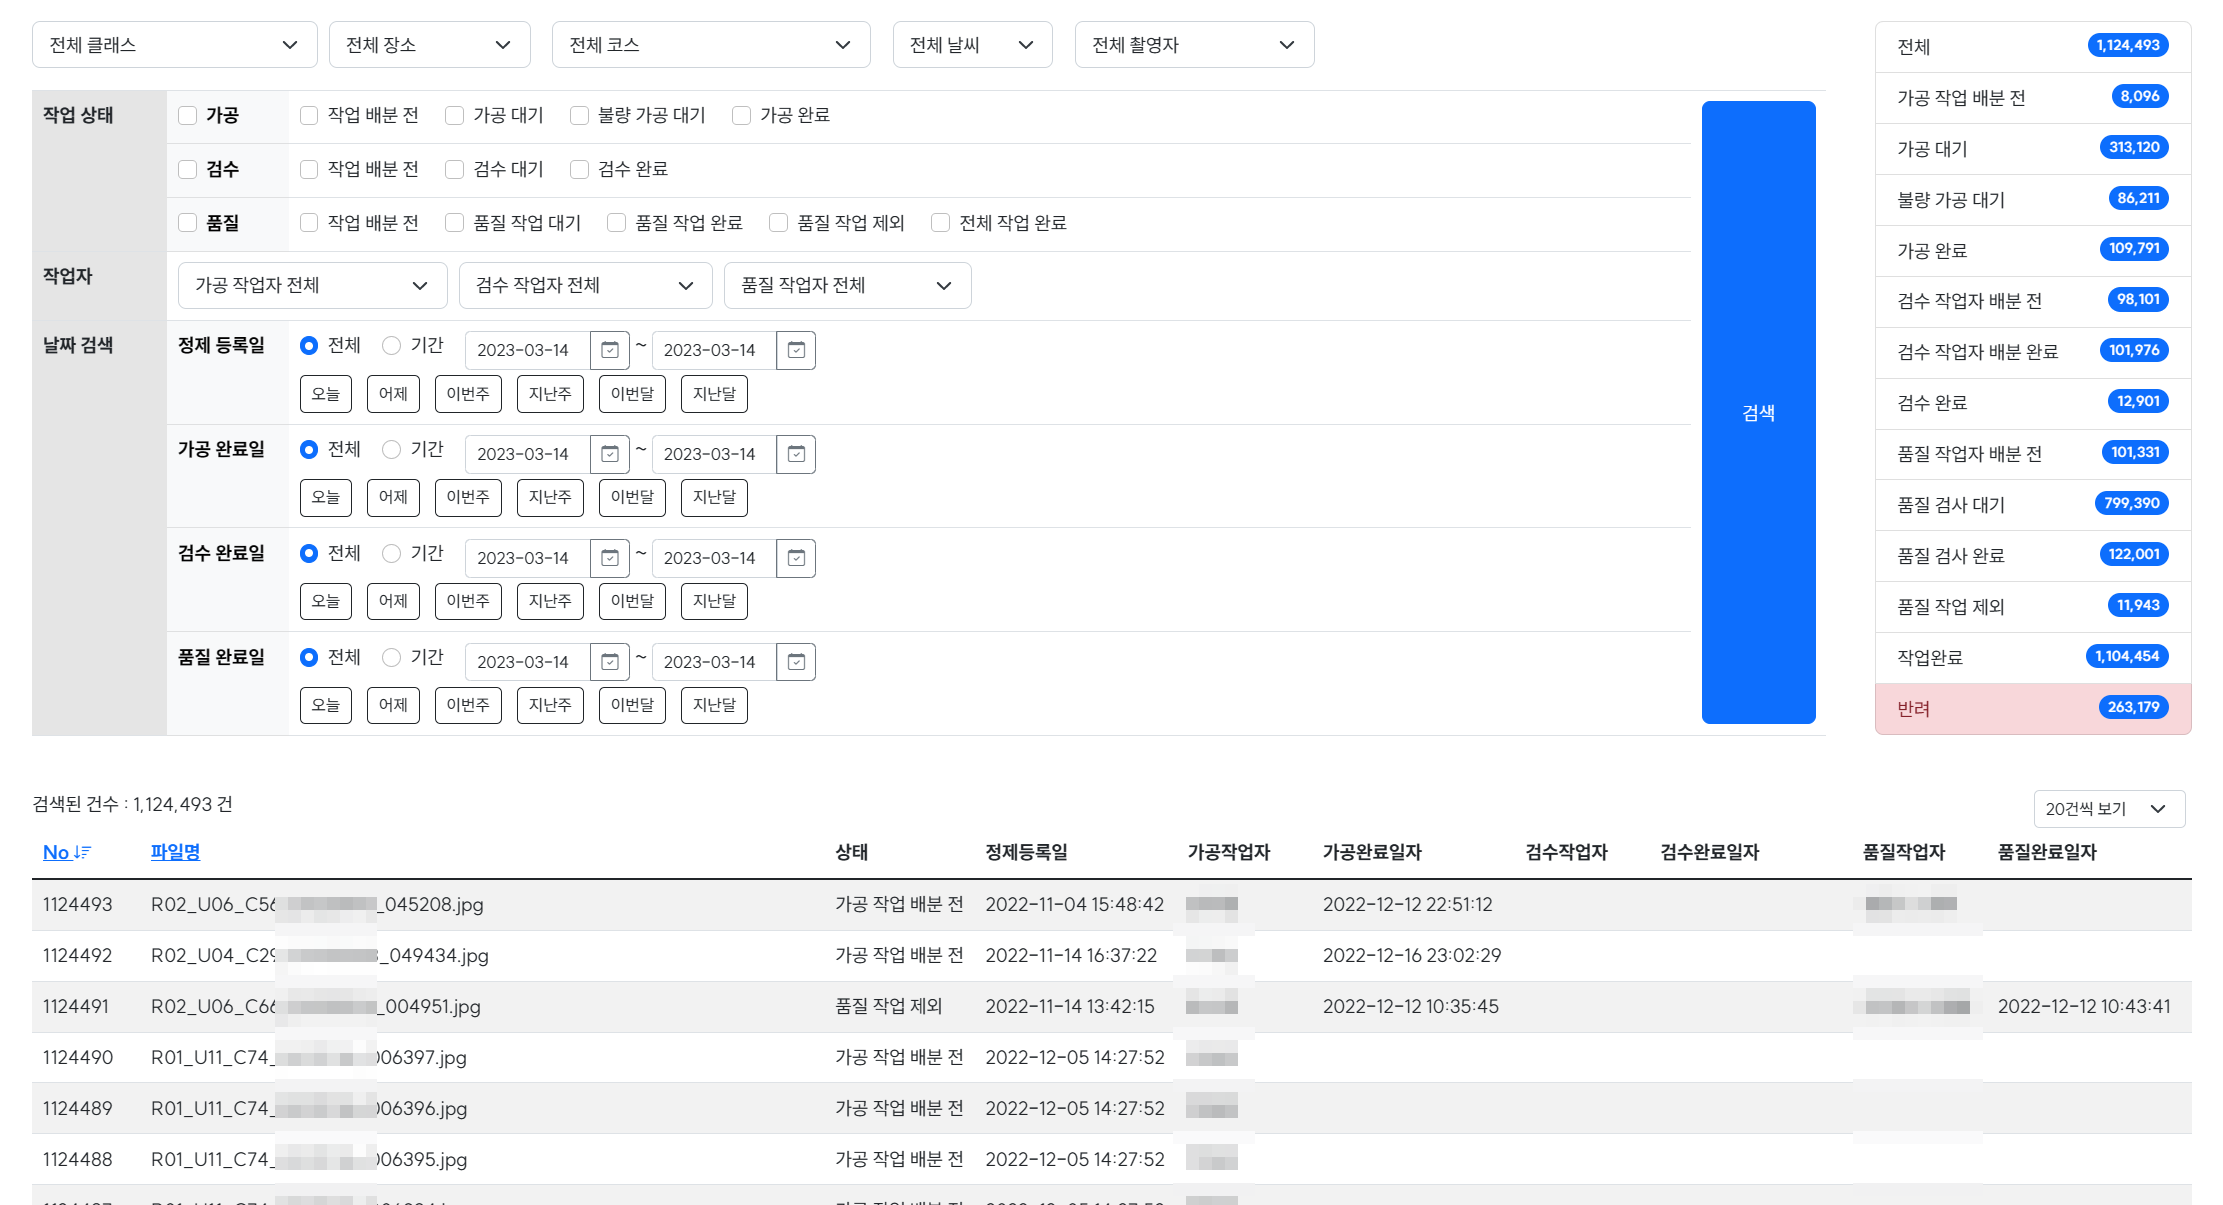Open start date calendar for 품질 완료일

(610, 662)
